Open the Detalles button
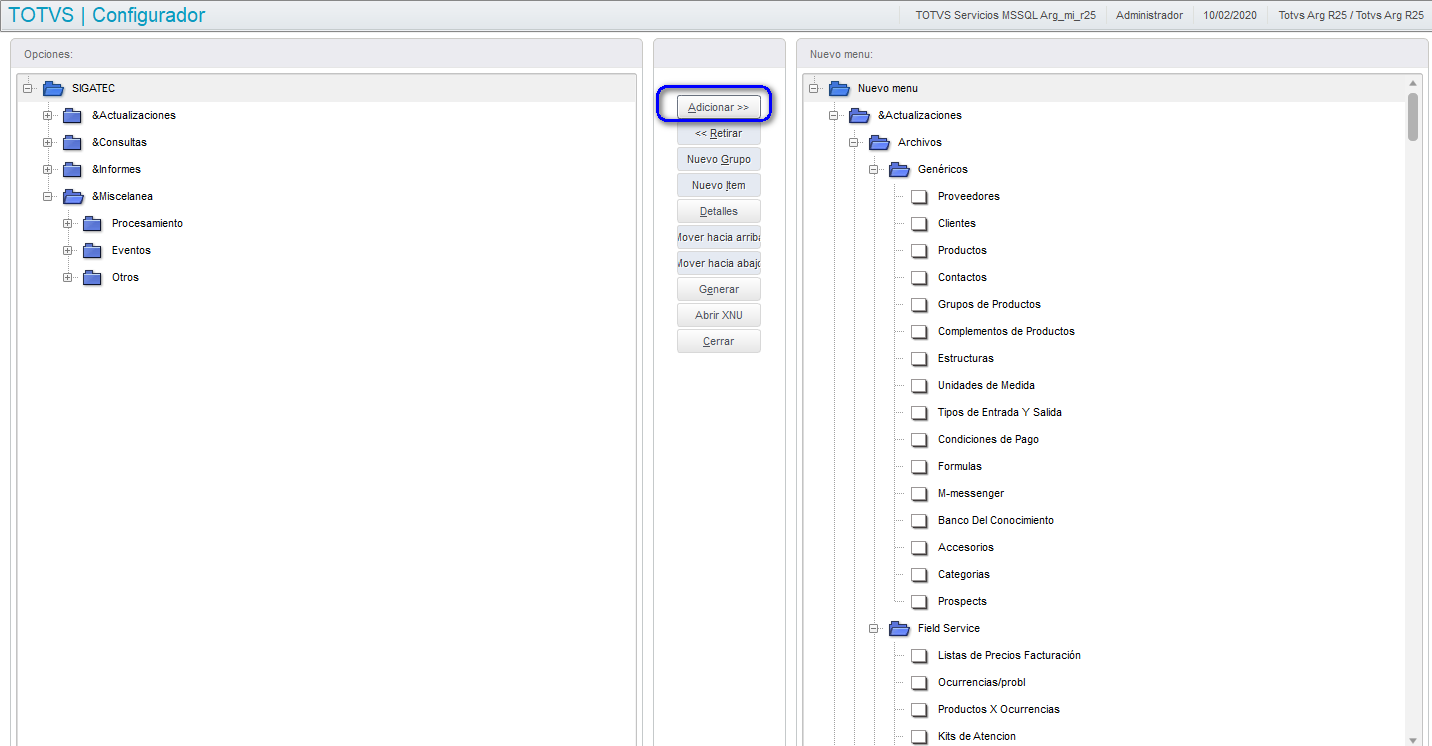Viewport: 1432px width, 746px height. point(718,211)
